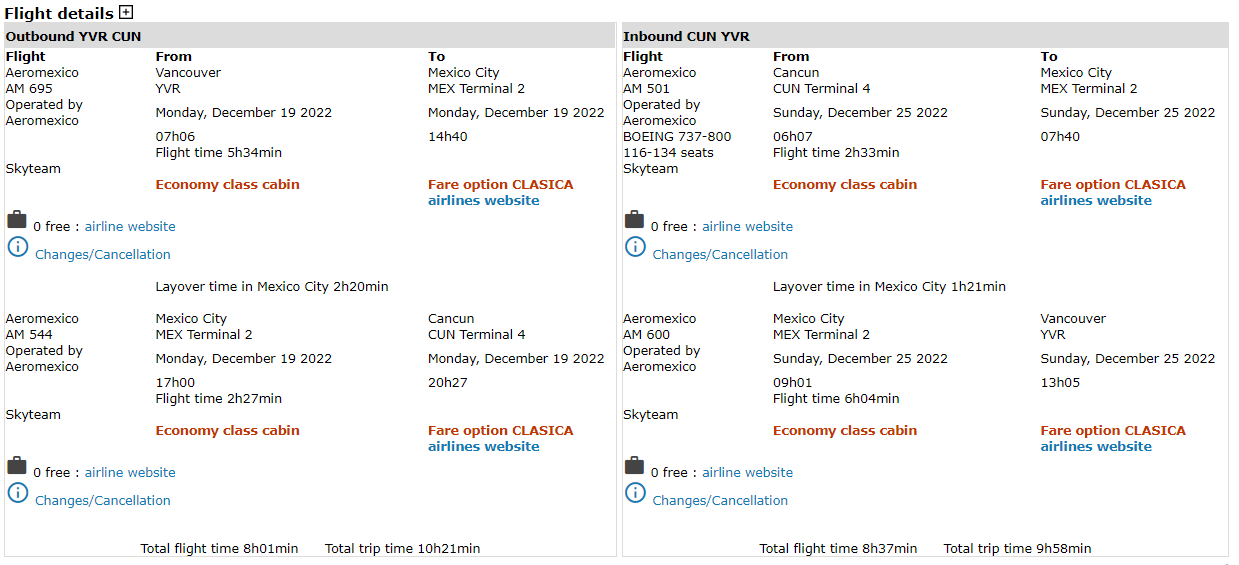Click the info icon for flight AM 600
1239x565 pixels.
click(x=635, y=493)
